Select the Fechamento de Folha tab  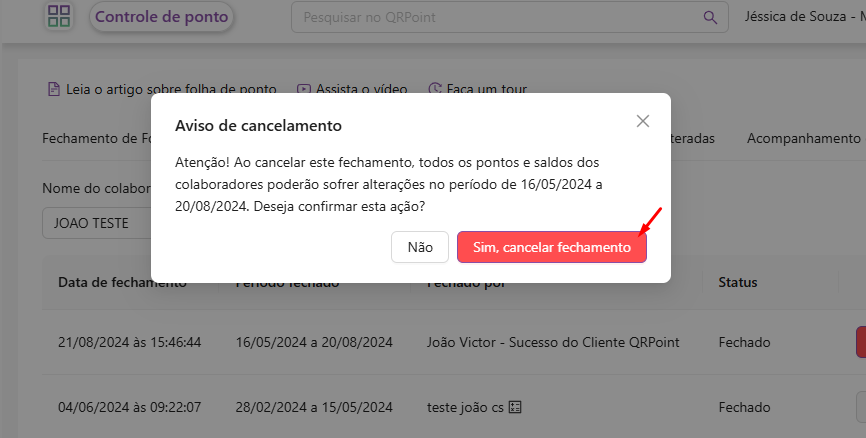(96, 138)
